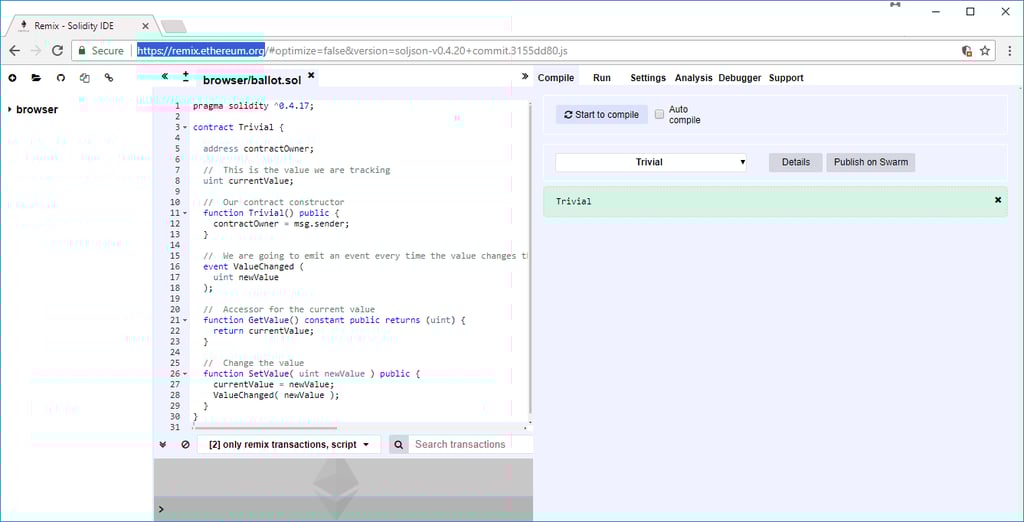Copy all files to another instance icon
This screenshot has height=522, width=1024.
pyautogui.click(x=84, y=78)
